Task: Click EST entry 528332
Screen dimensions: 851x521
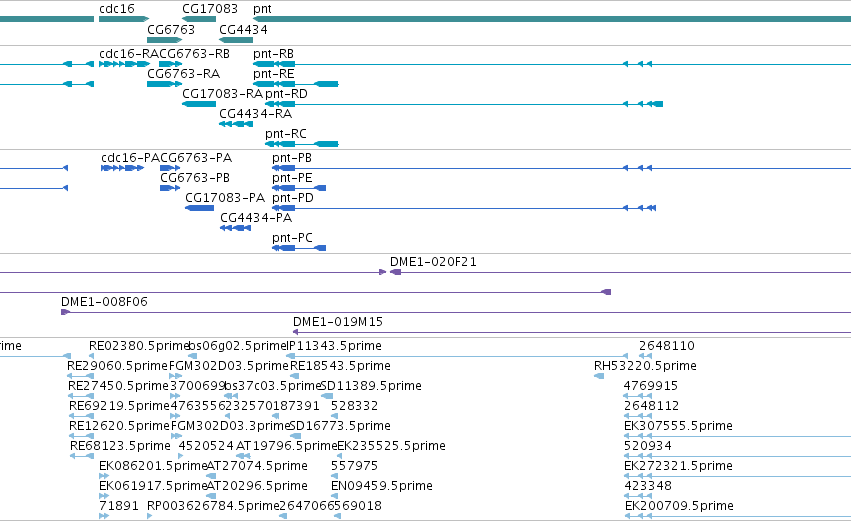Action: (354, 406)
